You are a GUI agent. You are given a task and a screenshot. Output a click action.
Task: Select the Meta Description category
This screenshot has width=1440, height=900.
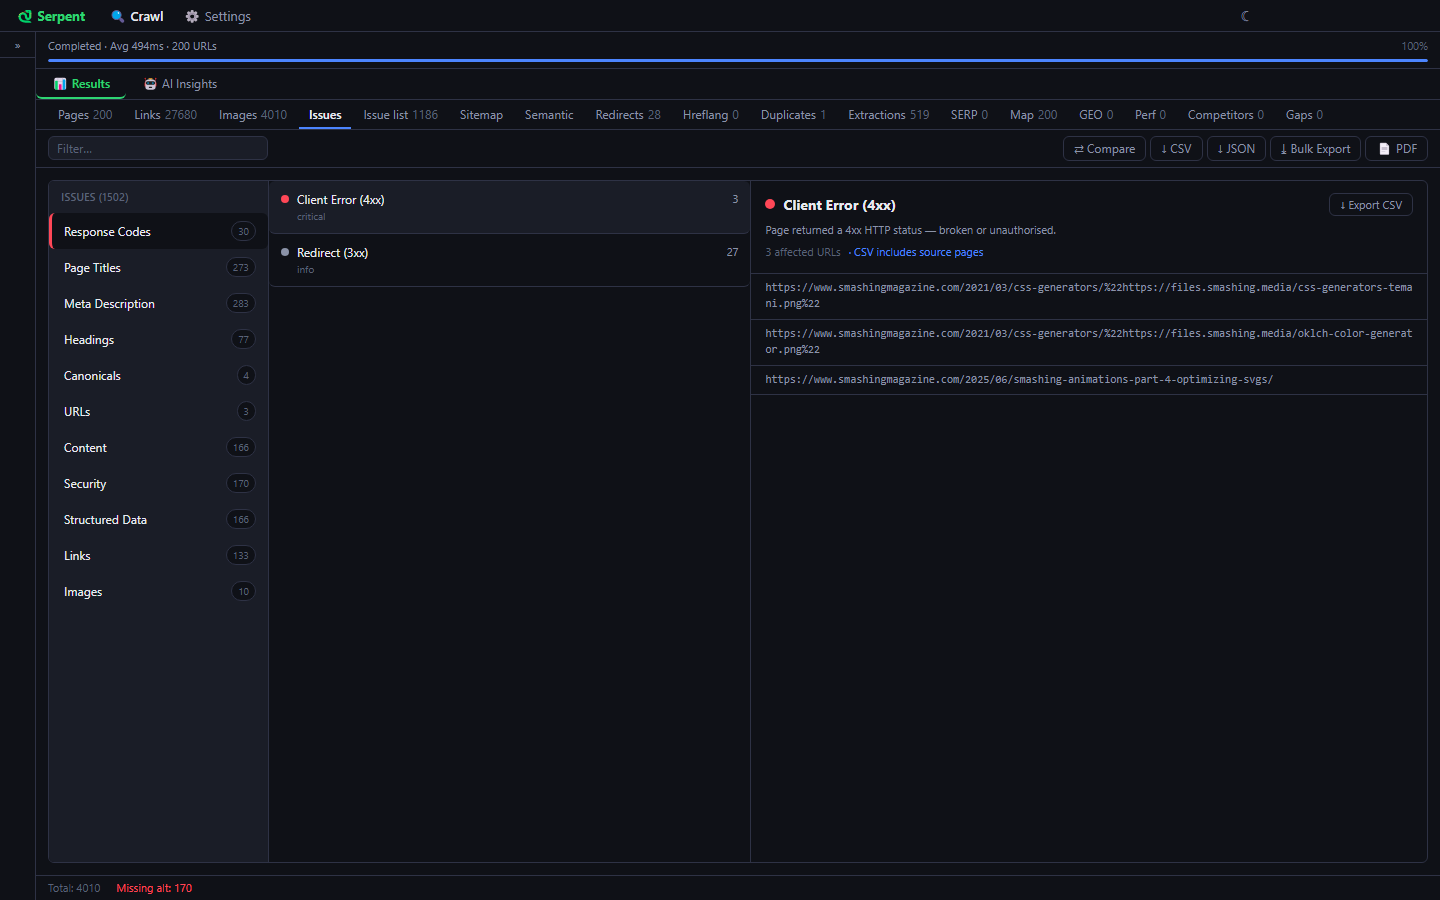[x=158, y=304]
